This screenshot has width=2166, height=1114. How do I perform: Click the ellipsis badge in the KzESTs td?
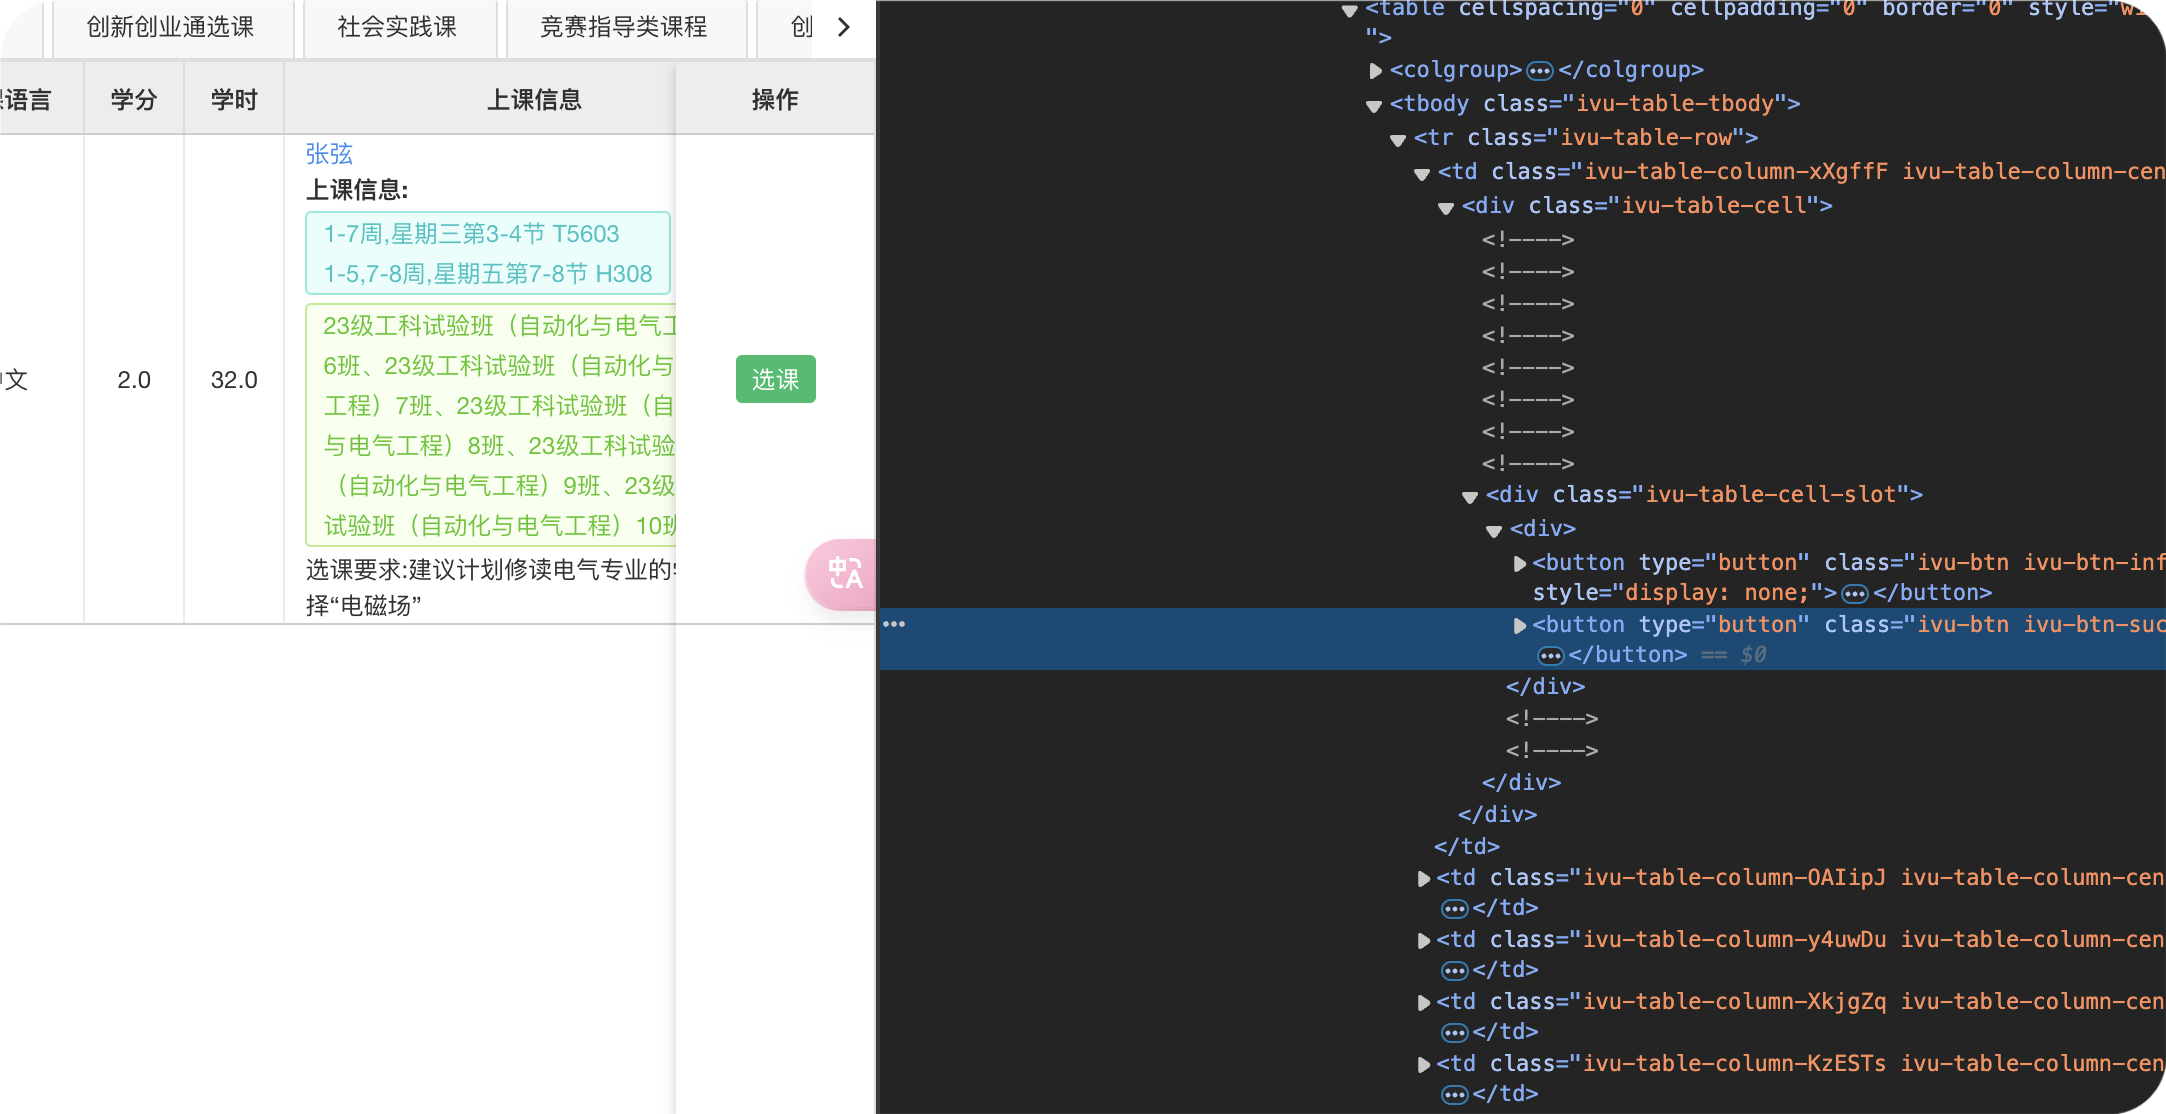(x=1454, y=1094)
